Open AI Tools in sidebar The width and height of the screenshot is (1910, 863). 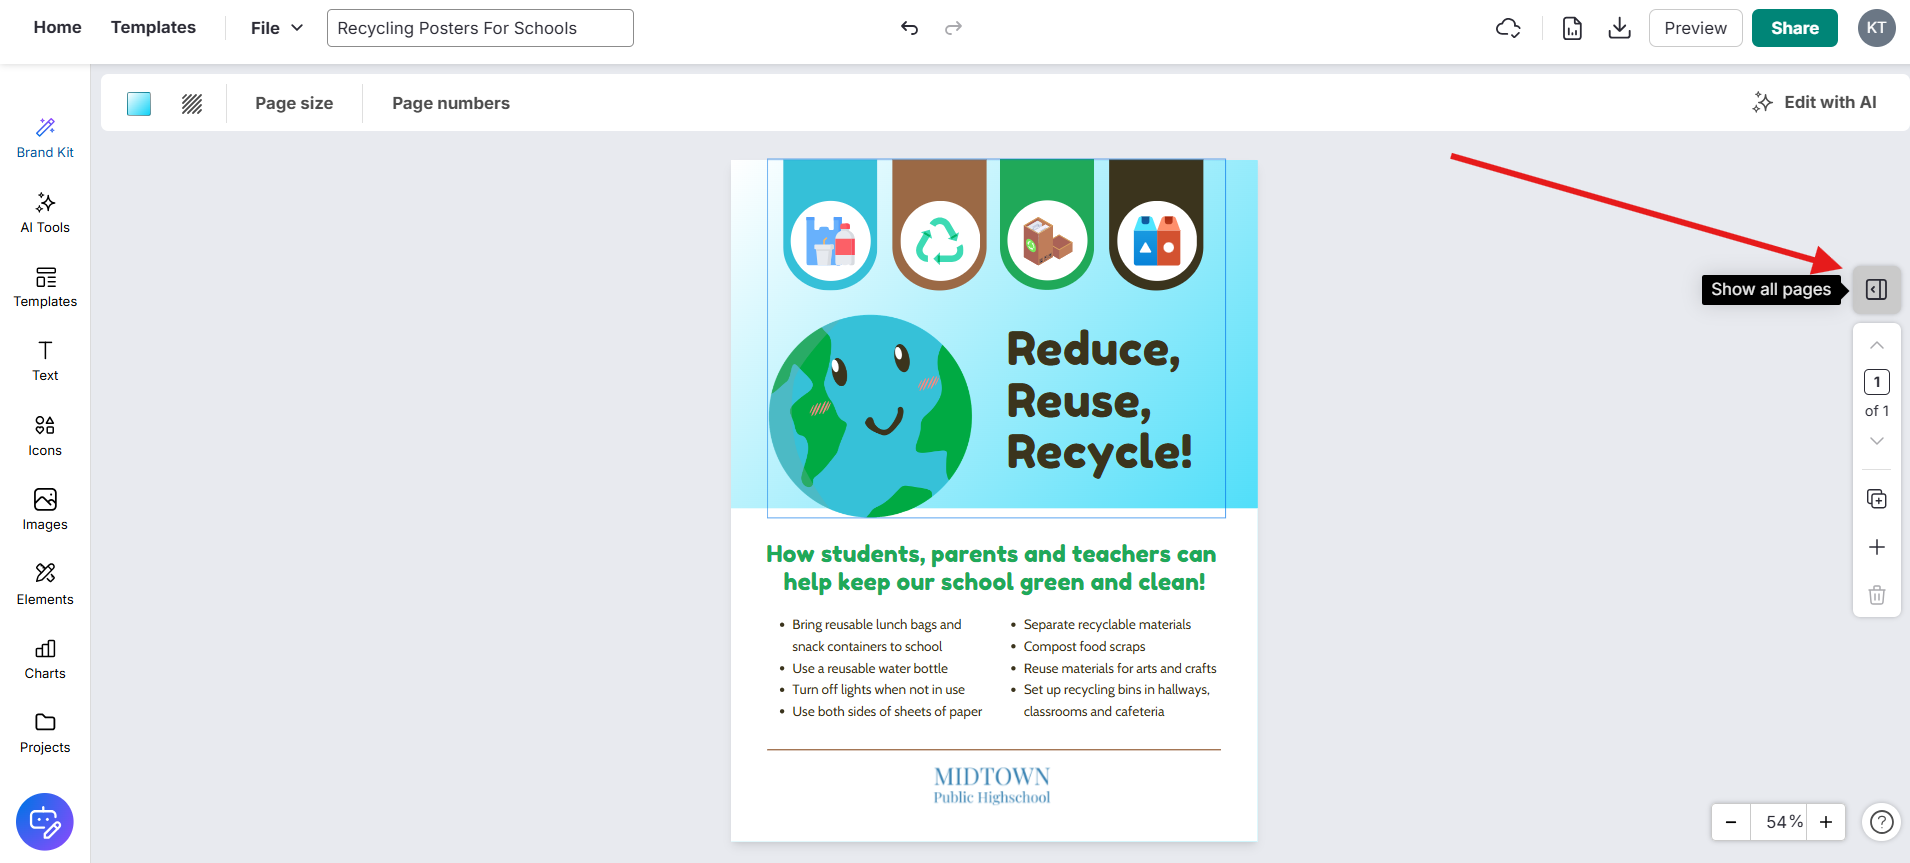(45, 213)
